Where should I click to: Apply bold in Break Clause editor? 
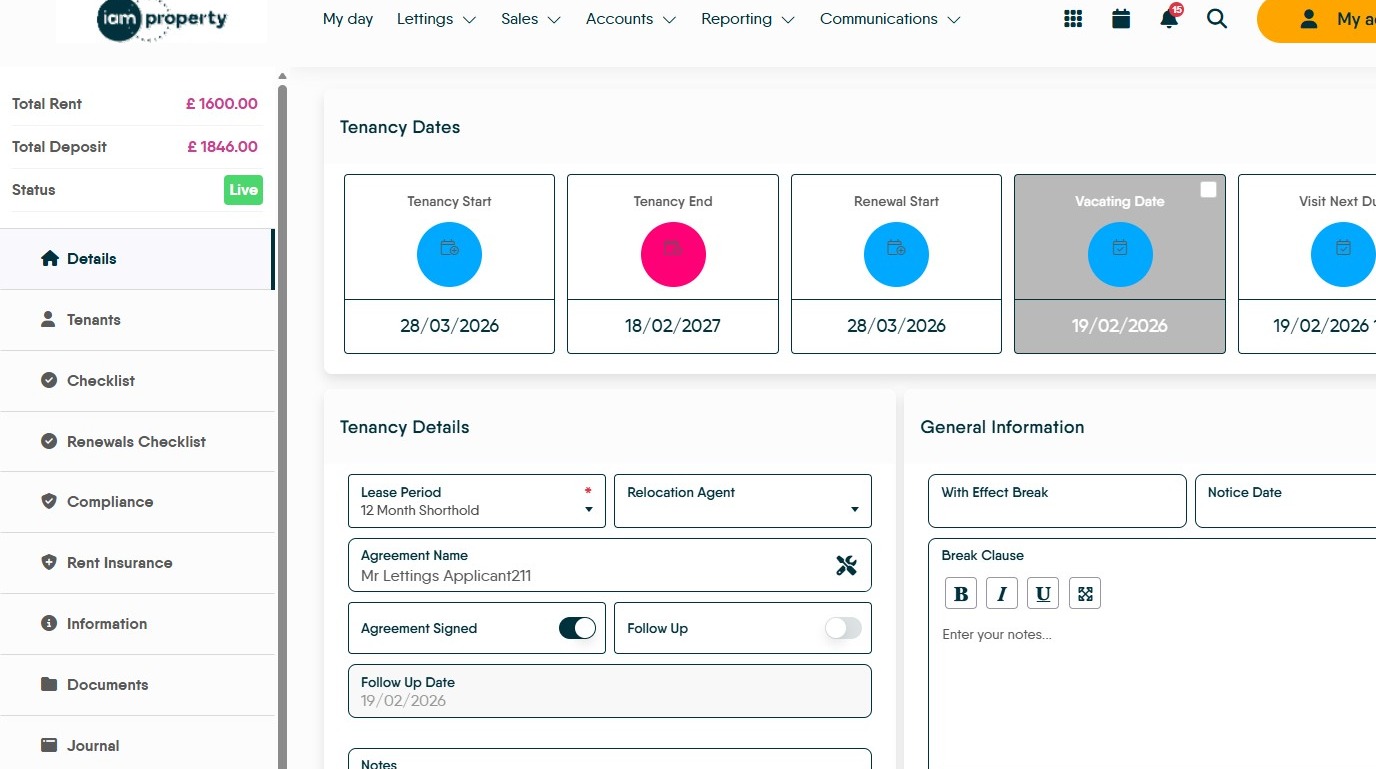click(961, 594)
